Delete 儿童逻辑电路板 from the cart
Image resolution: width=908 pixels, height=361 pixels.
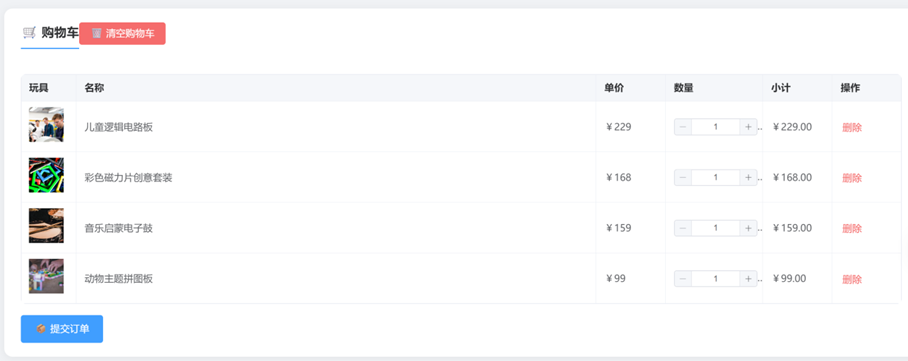(852, 127)
